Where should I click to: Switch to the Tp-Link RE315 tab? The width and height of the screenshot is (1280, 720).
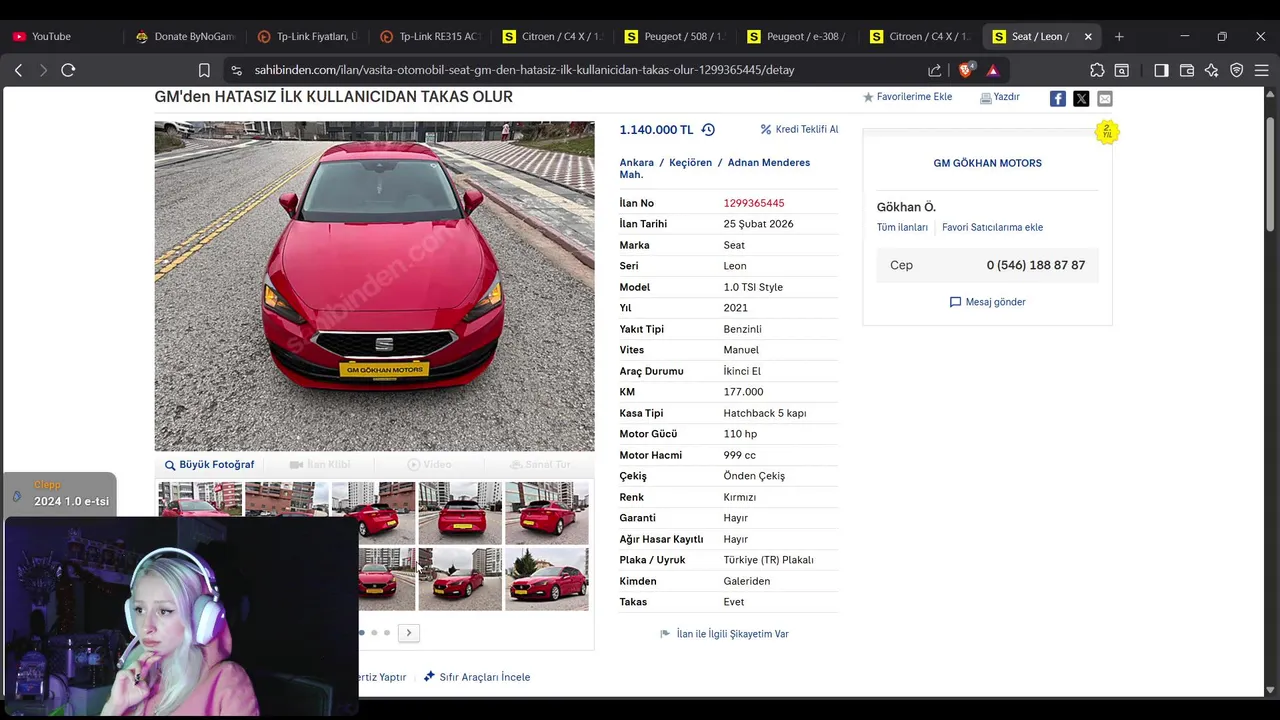(x=430, y=36)
